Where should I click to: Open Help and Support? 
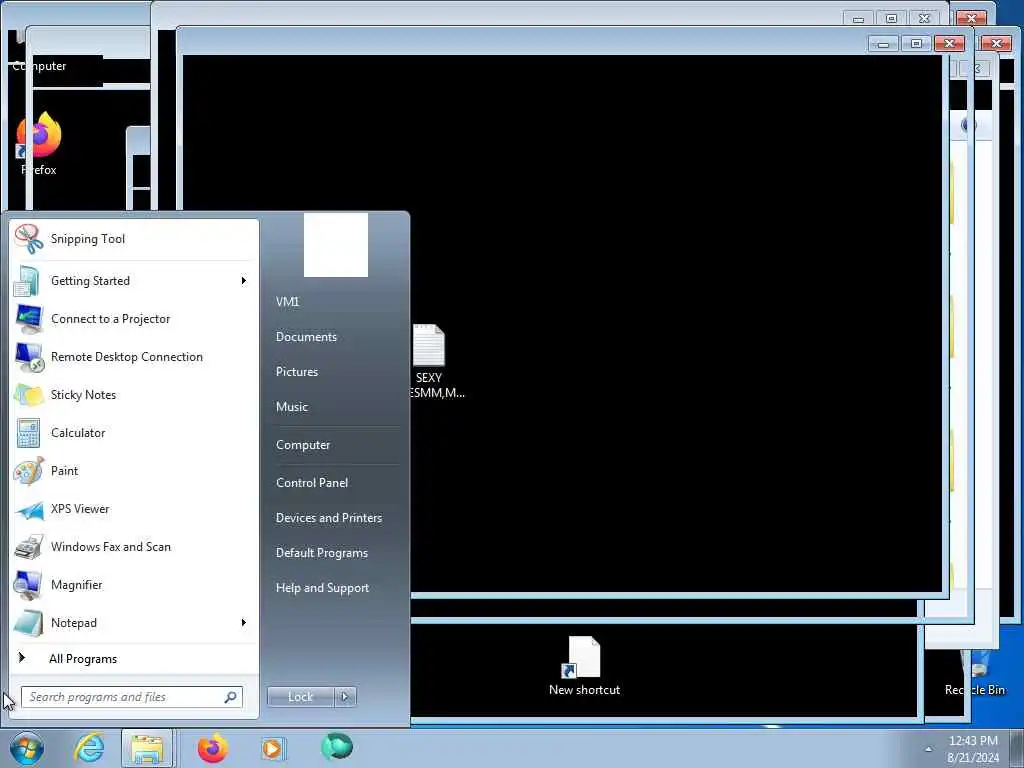(x=334, y=588)
